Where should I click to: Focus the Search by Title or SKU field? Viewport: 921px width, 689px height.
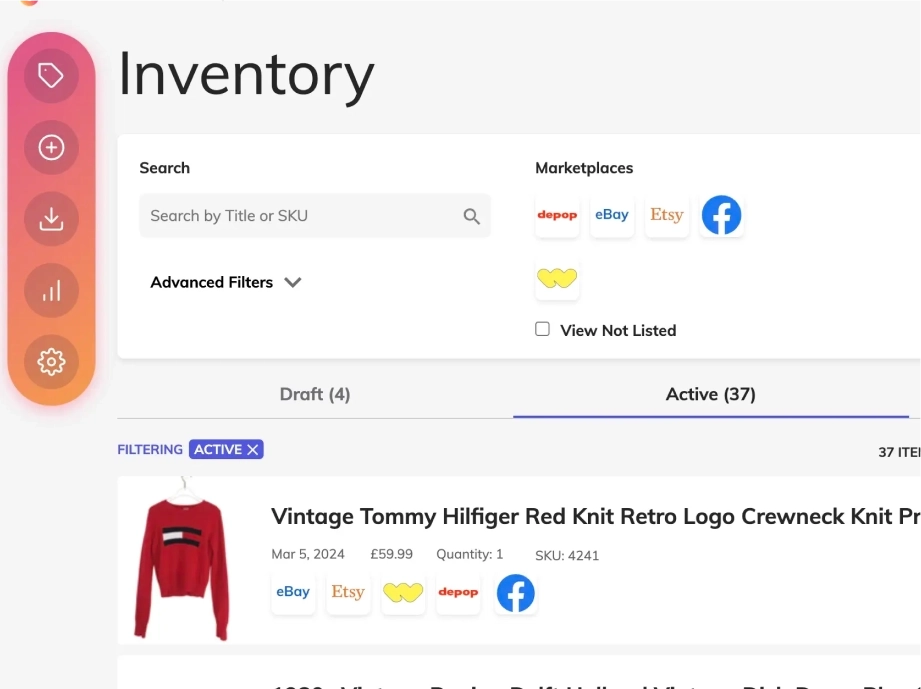(315, 216)
